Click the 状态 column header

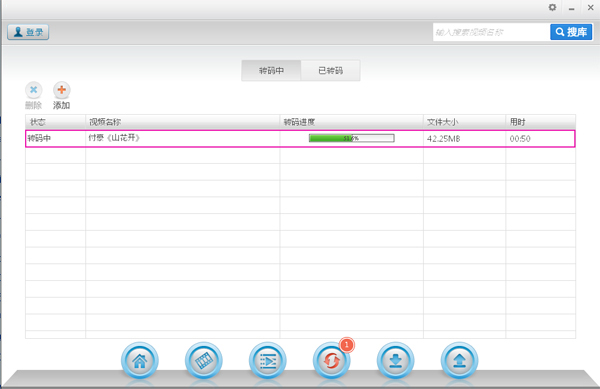pos(55,122)
